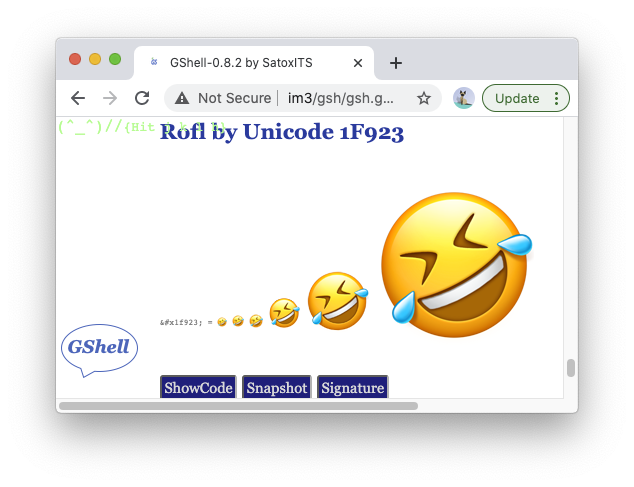Screen dimensions: 634x487
Task: Click the Not Secure warning icon
Action: point(182,98)
